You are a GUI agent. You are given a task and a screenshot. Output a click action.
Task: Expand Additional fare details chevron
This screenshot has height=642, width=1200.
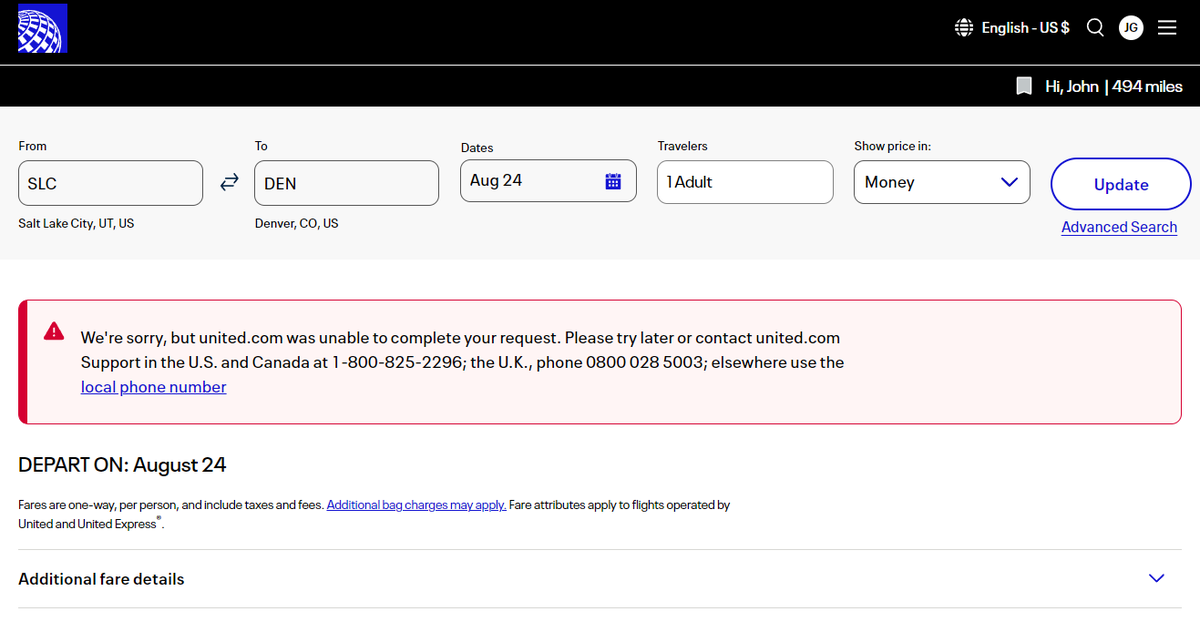[x=1157, y=578]
